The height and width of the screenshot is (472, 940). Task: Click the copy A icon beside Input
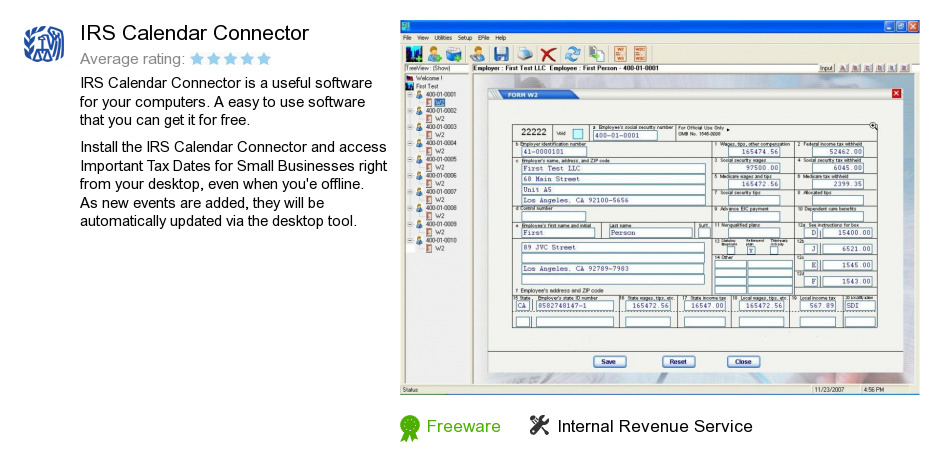tap(843, 68)
